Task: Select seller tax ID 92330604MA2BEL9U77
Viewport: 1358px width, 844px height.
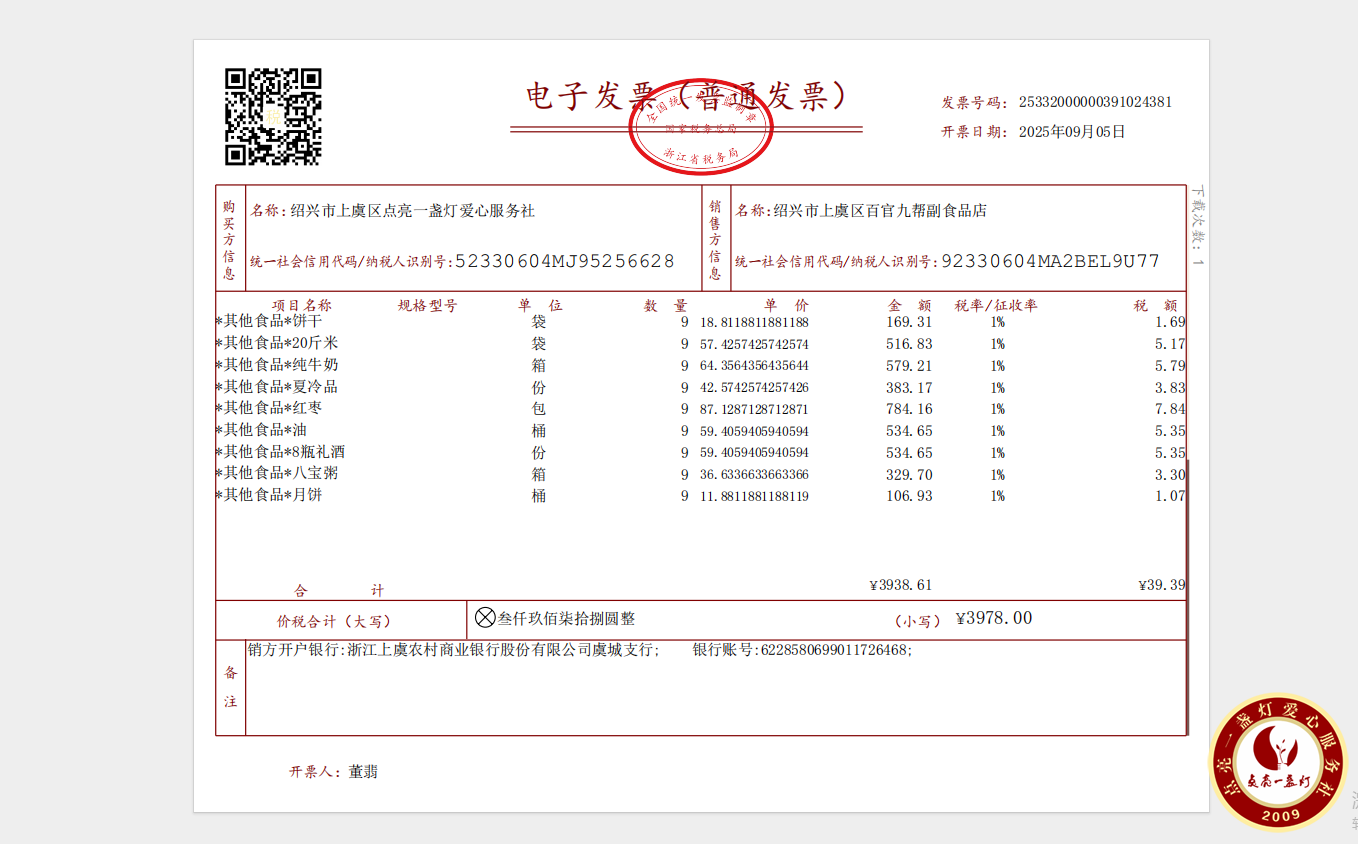Action: point(1051,261)
